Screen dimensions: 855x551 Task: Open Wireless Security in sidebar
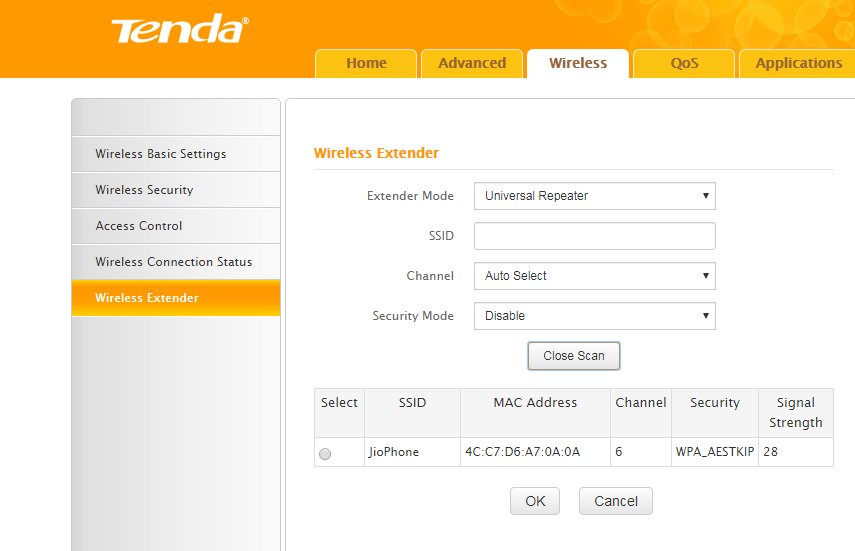click(x=176, y=190)
